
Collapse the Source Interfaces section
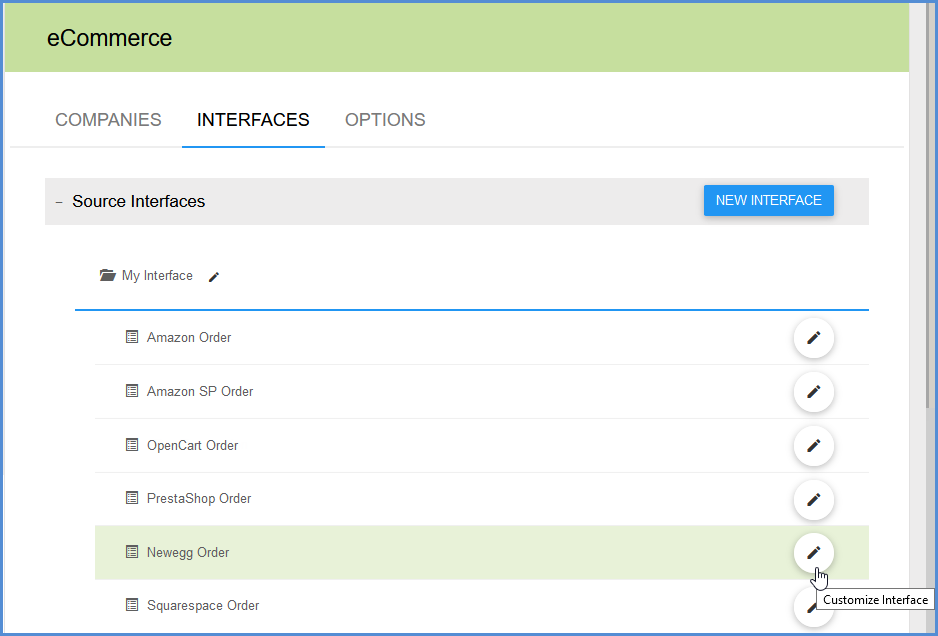59,202
